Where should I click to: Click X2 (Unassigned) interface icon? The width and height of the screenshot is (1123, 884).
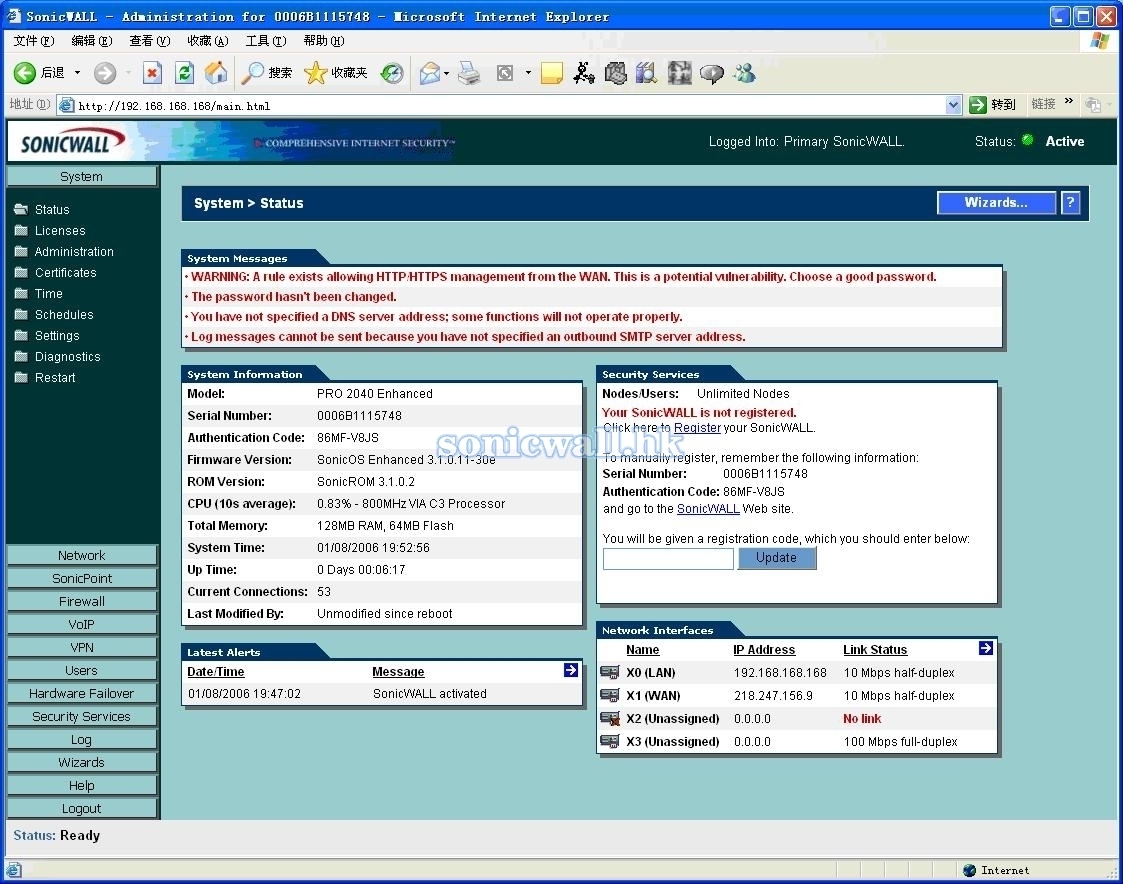(610, 718)
